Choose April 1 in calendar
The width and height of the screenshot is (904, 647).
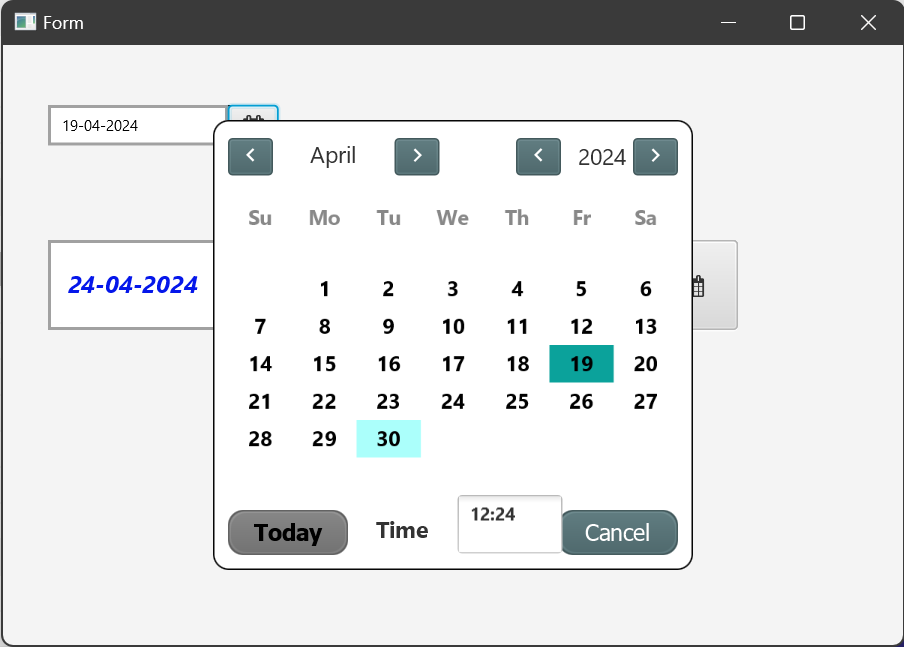tap(324, 290)
